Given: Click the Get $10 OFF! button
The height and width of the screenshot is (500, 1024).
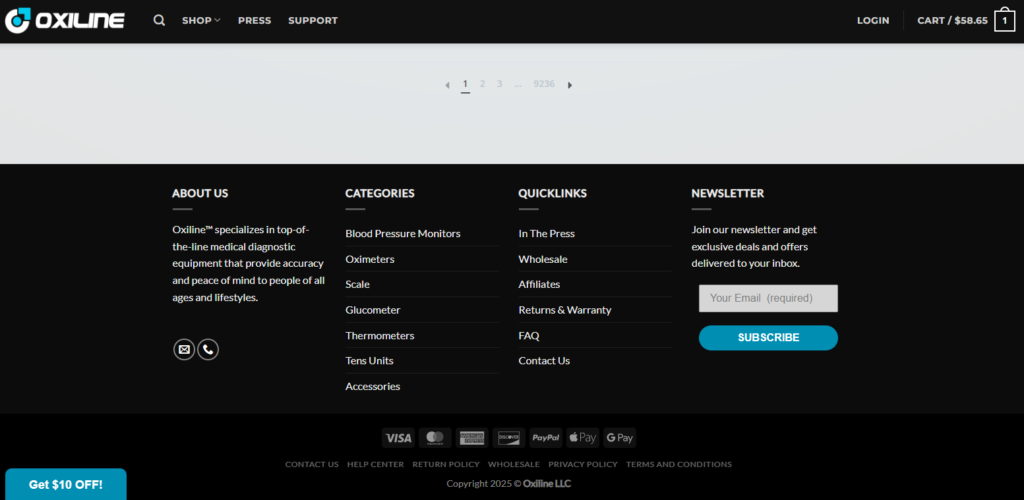Looking at the screenshot, I should [x=65, y=484].
